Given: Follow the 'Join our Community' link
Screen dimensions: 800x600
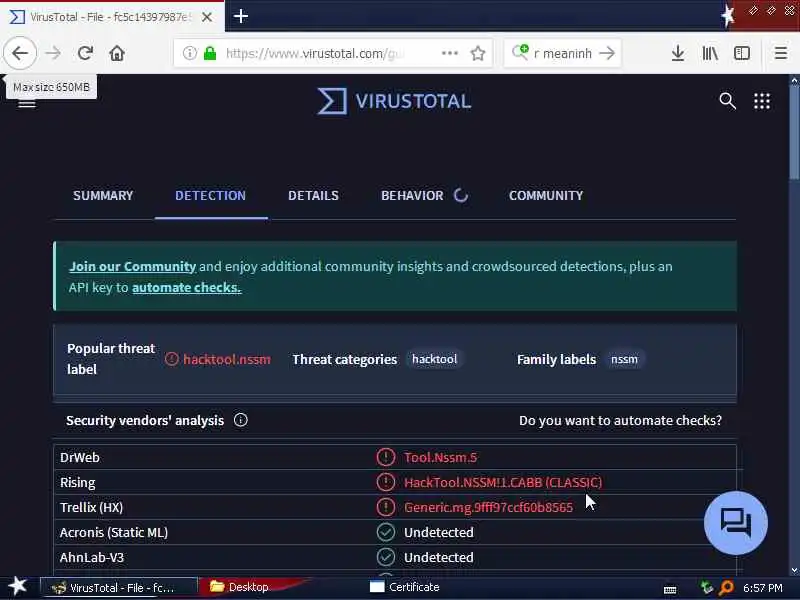Looking at the screenshot, I should (x=133, y=266).
